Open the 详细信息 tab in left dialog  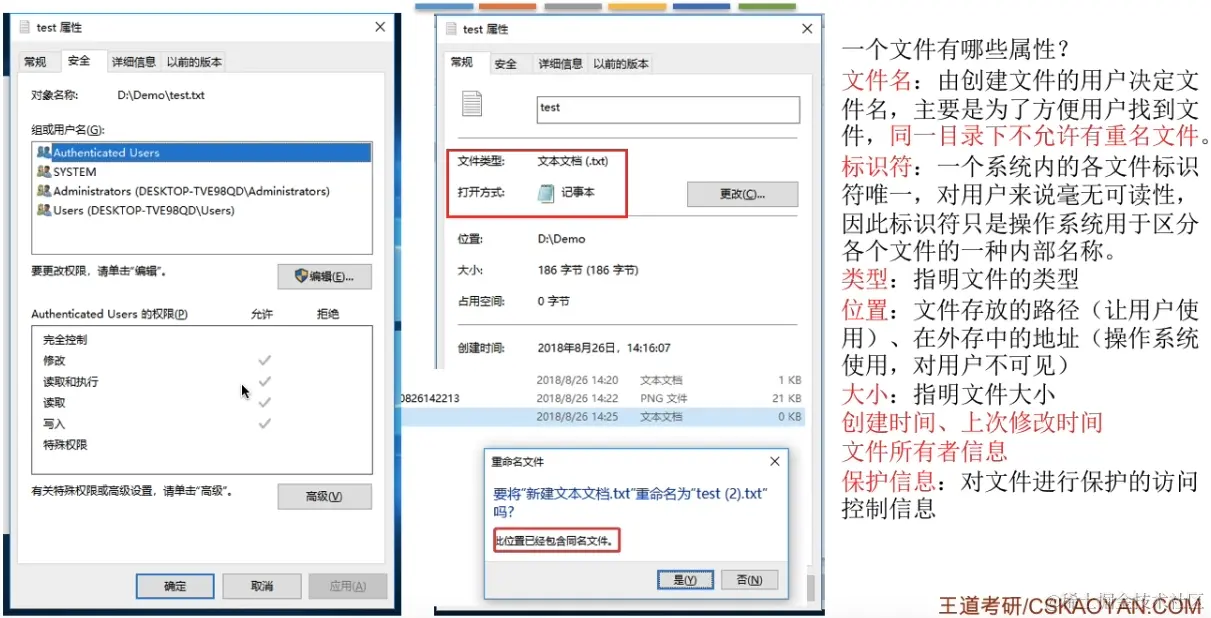(x=133, y=62)
